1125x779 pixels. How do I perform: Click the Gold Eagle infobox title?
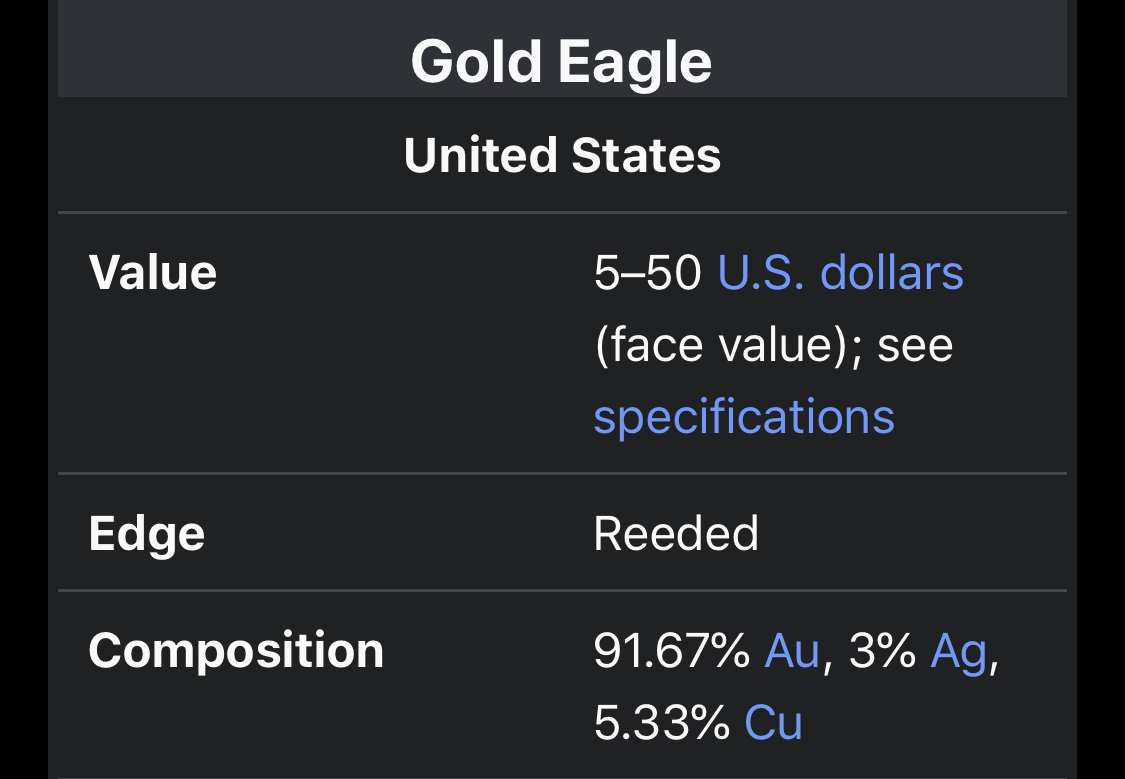[x=562, y=62]
